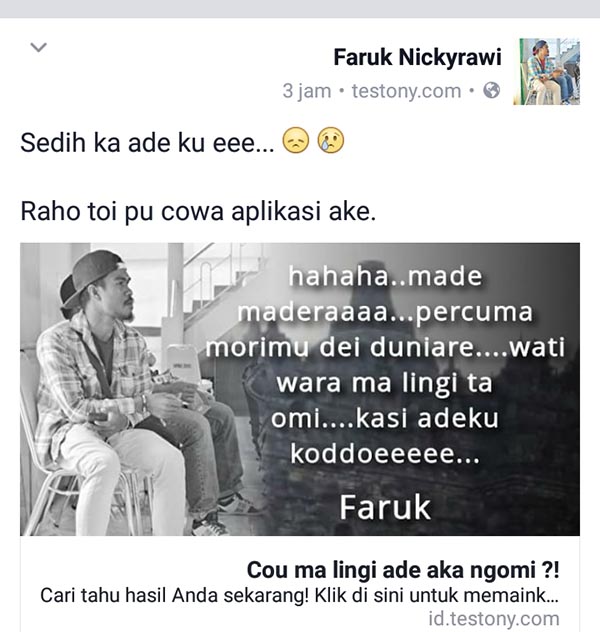Screen dimensions: 600x632
Task: Open 'Cou ma lingi ade aka ngomi ?!' link
Action: 403,570
